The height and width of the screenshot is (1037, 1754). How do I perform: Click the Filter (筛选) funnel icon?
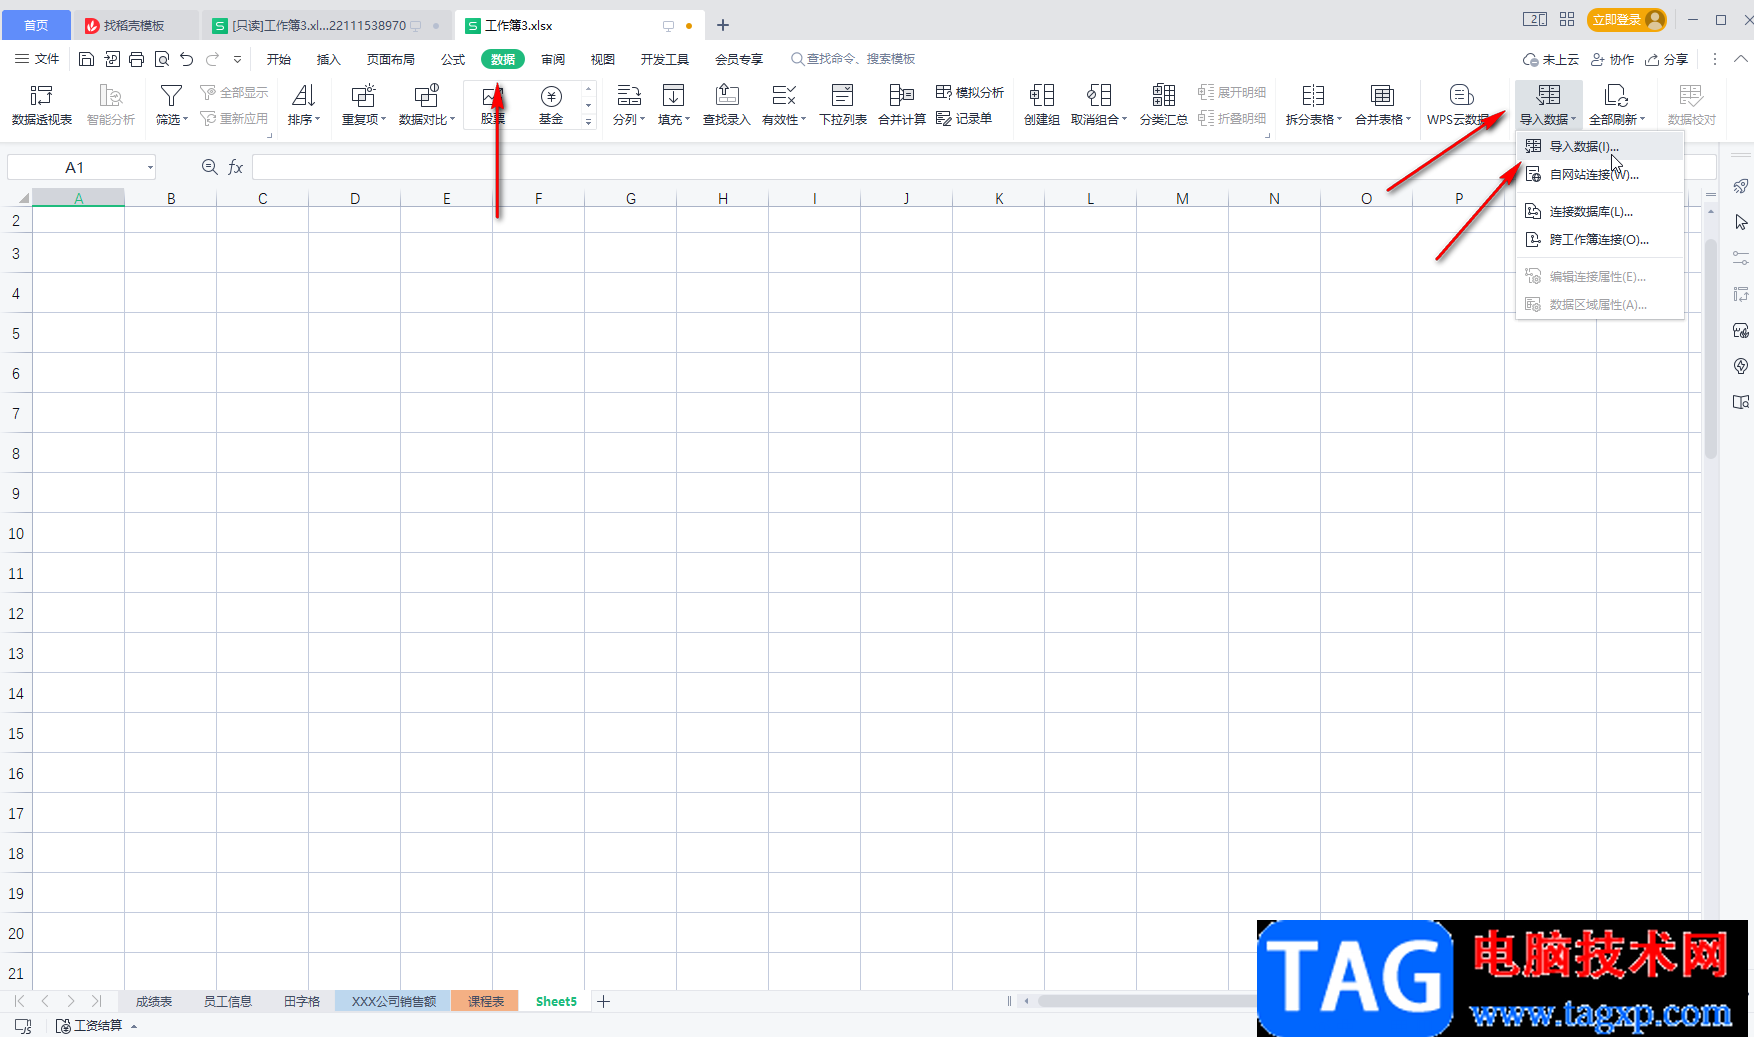tap(171, 96)
